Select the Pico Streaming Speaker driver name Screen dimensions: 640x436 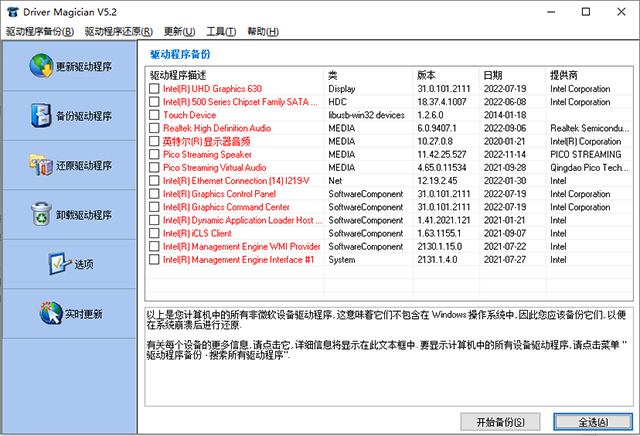tap(207, 154)
